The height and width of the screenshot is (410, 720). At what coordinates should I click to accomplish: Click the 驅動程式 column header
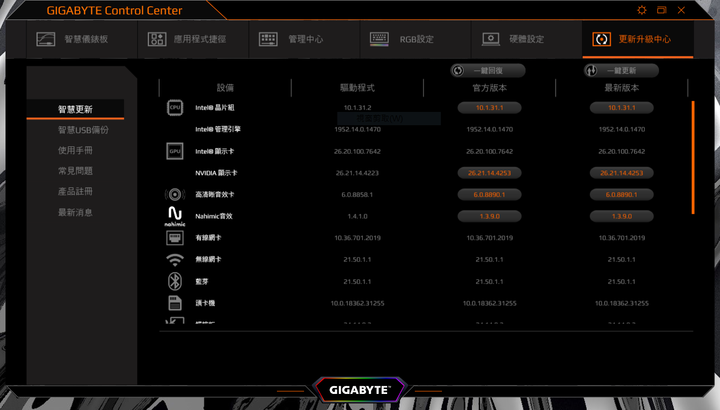pos(357,88)
